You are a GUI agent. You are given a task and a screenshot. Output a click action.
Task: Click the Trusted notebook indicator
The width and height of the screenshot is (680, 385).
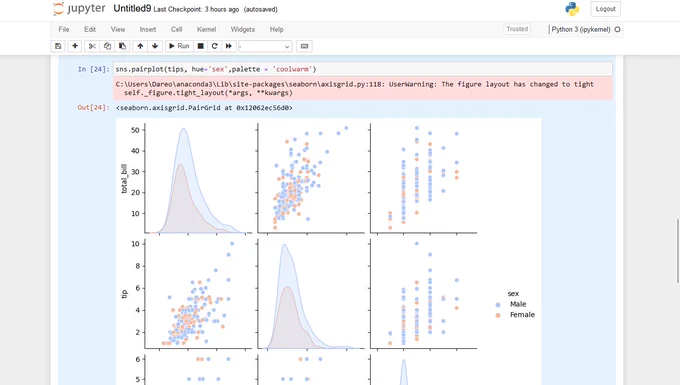point(517,29)
